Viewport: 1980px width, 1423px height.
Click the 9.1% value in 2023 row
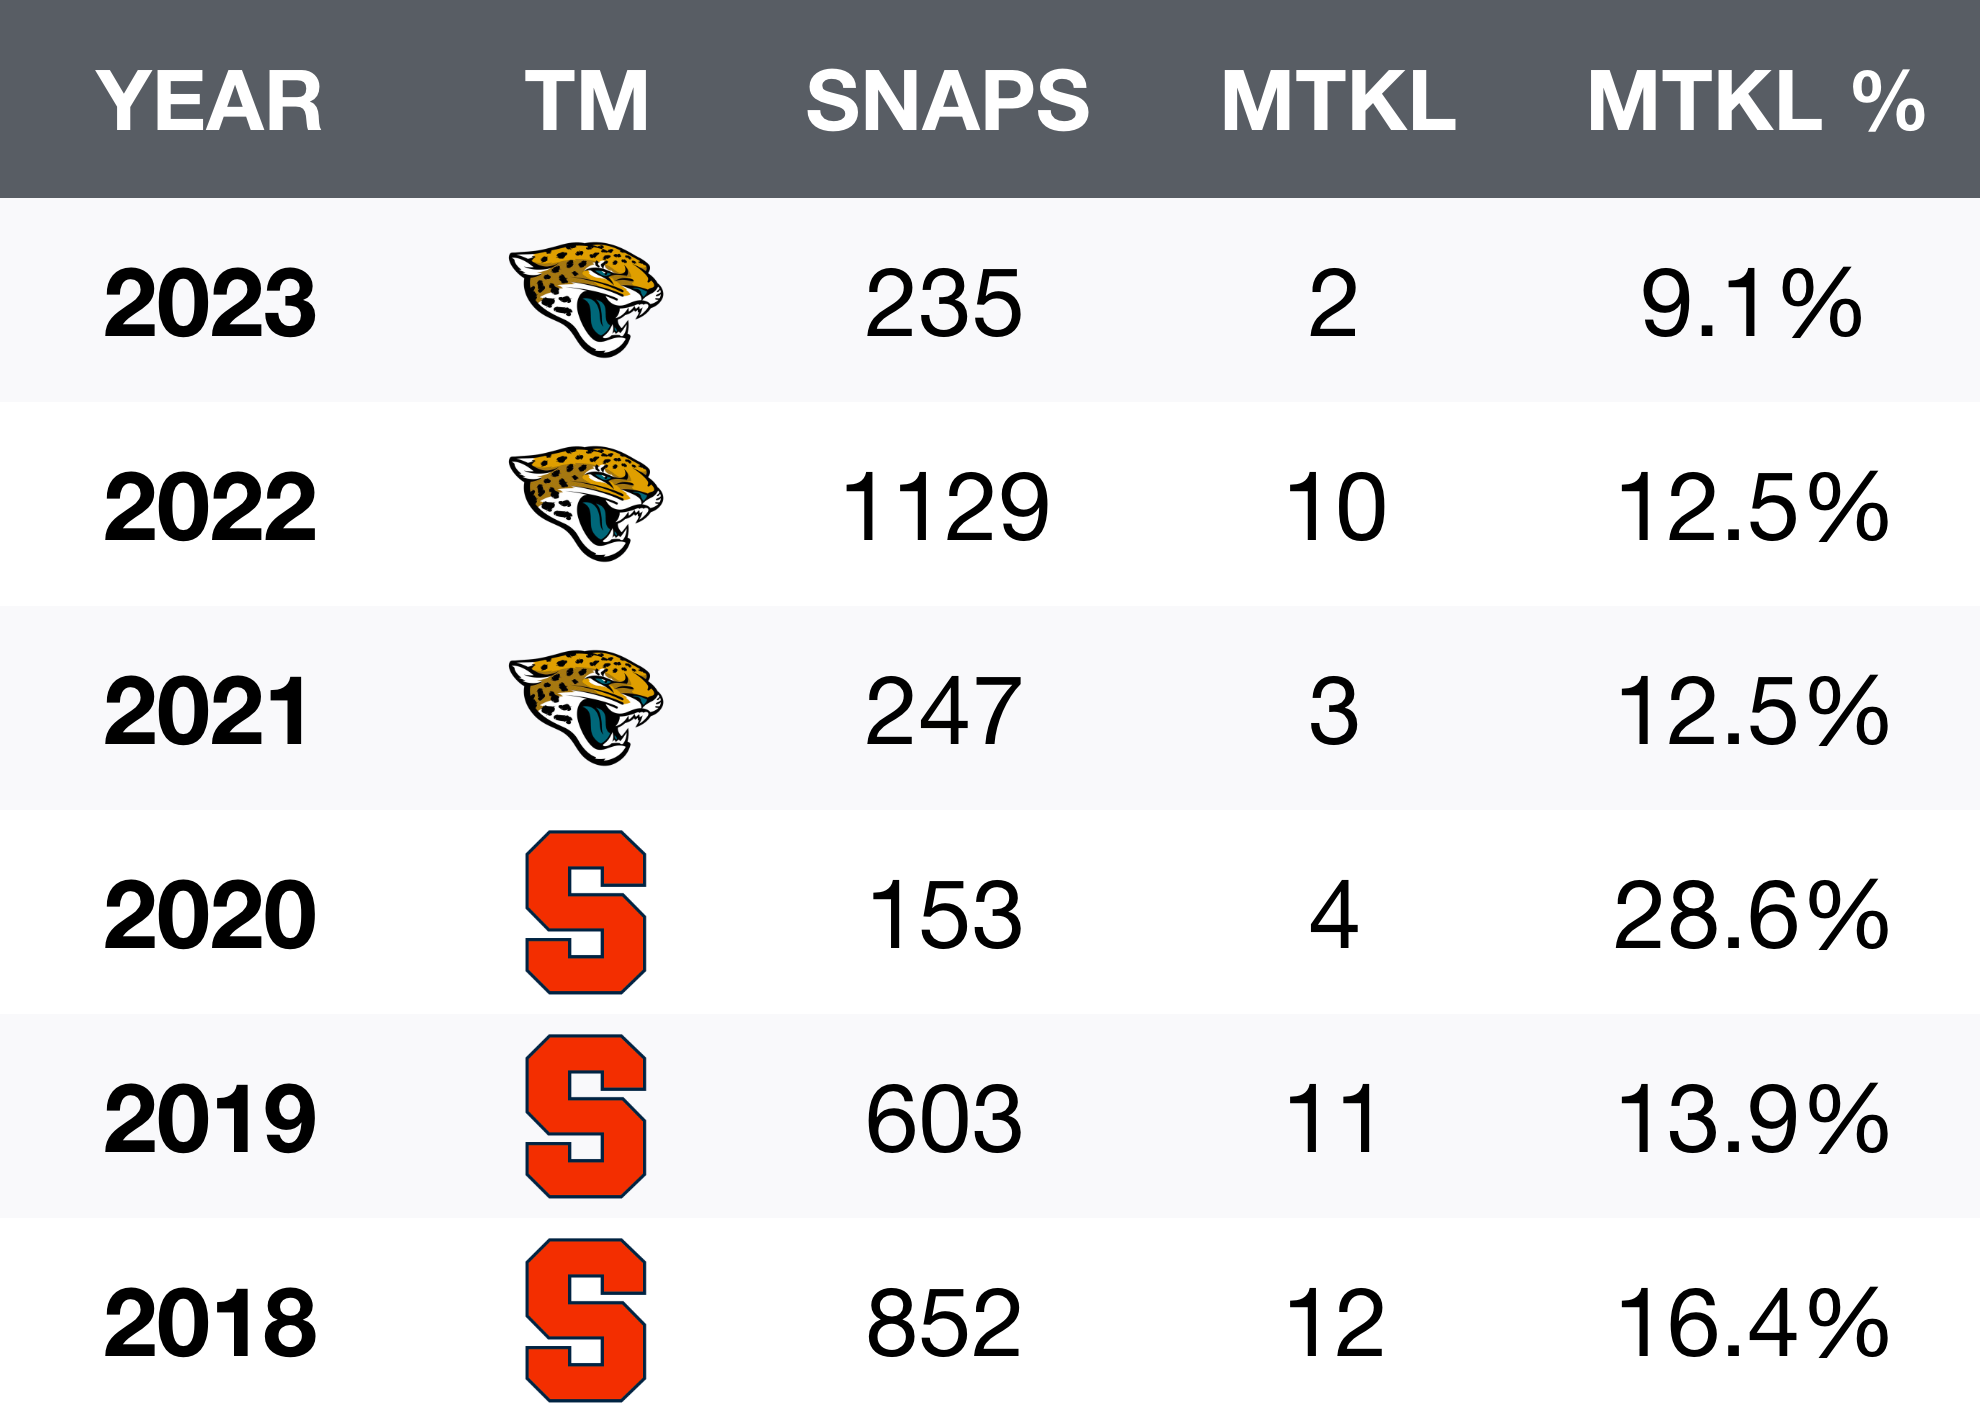(x=1752, y=304)
